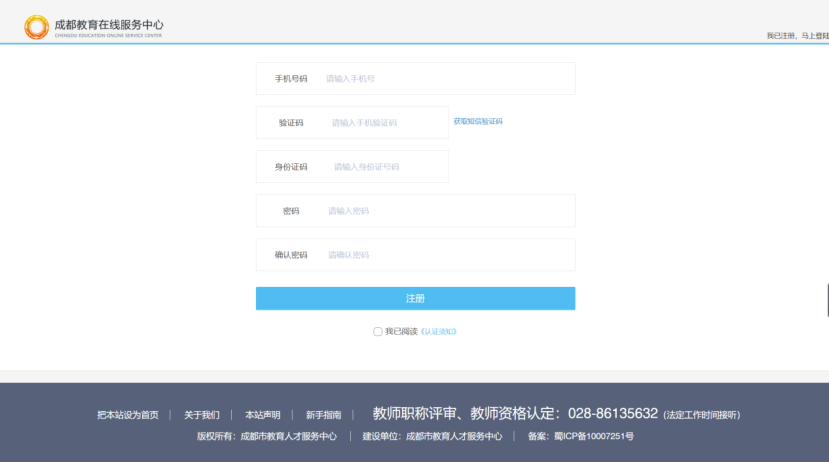Click 把本站设为首页 in the footer
Image resolution: width=829 pixels, height=463 pixels.
tap(128, 415)
